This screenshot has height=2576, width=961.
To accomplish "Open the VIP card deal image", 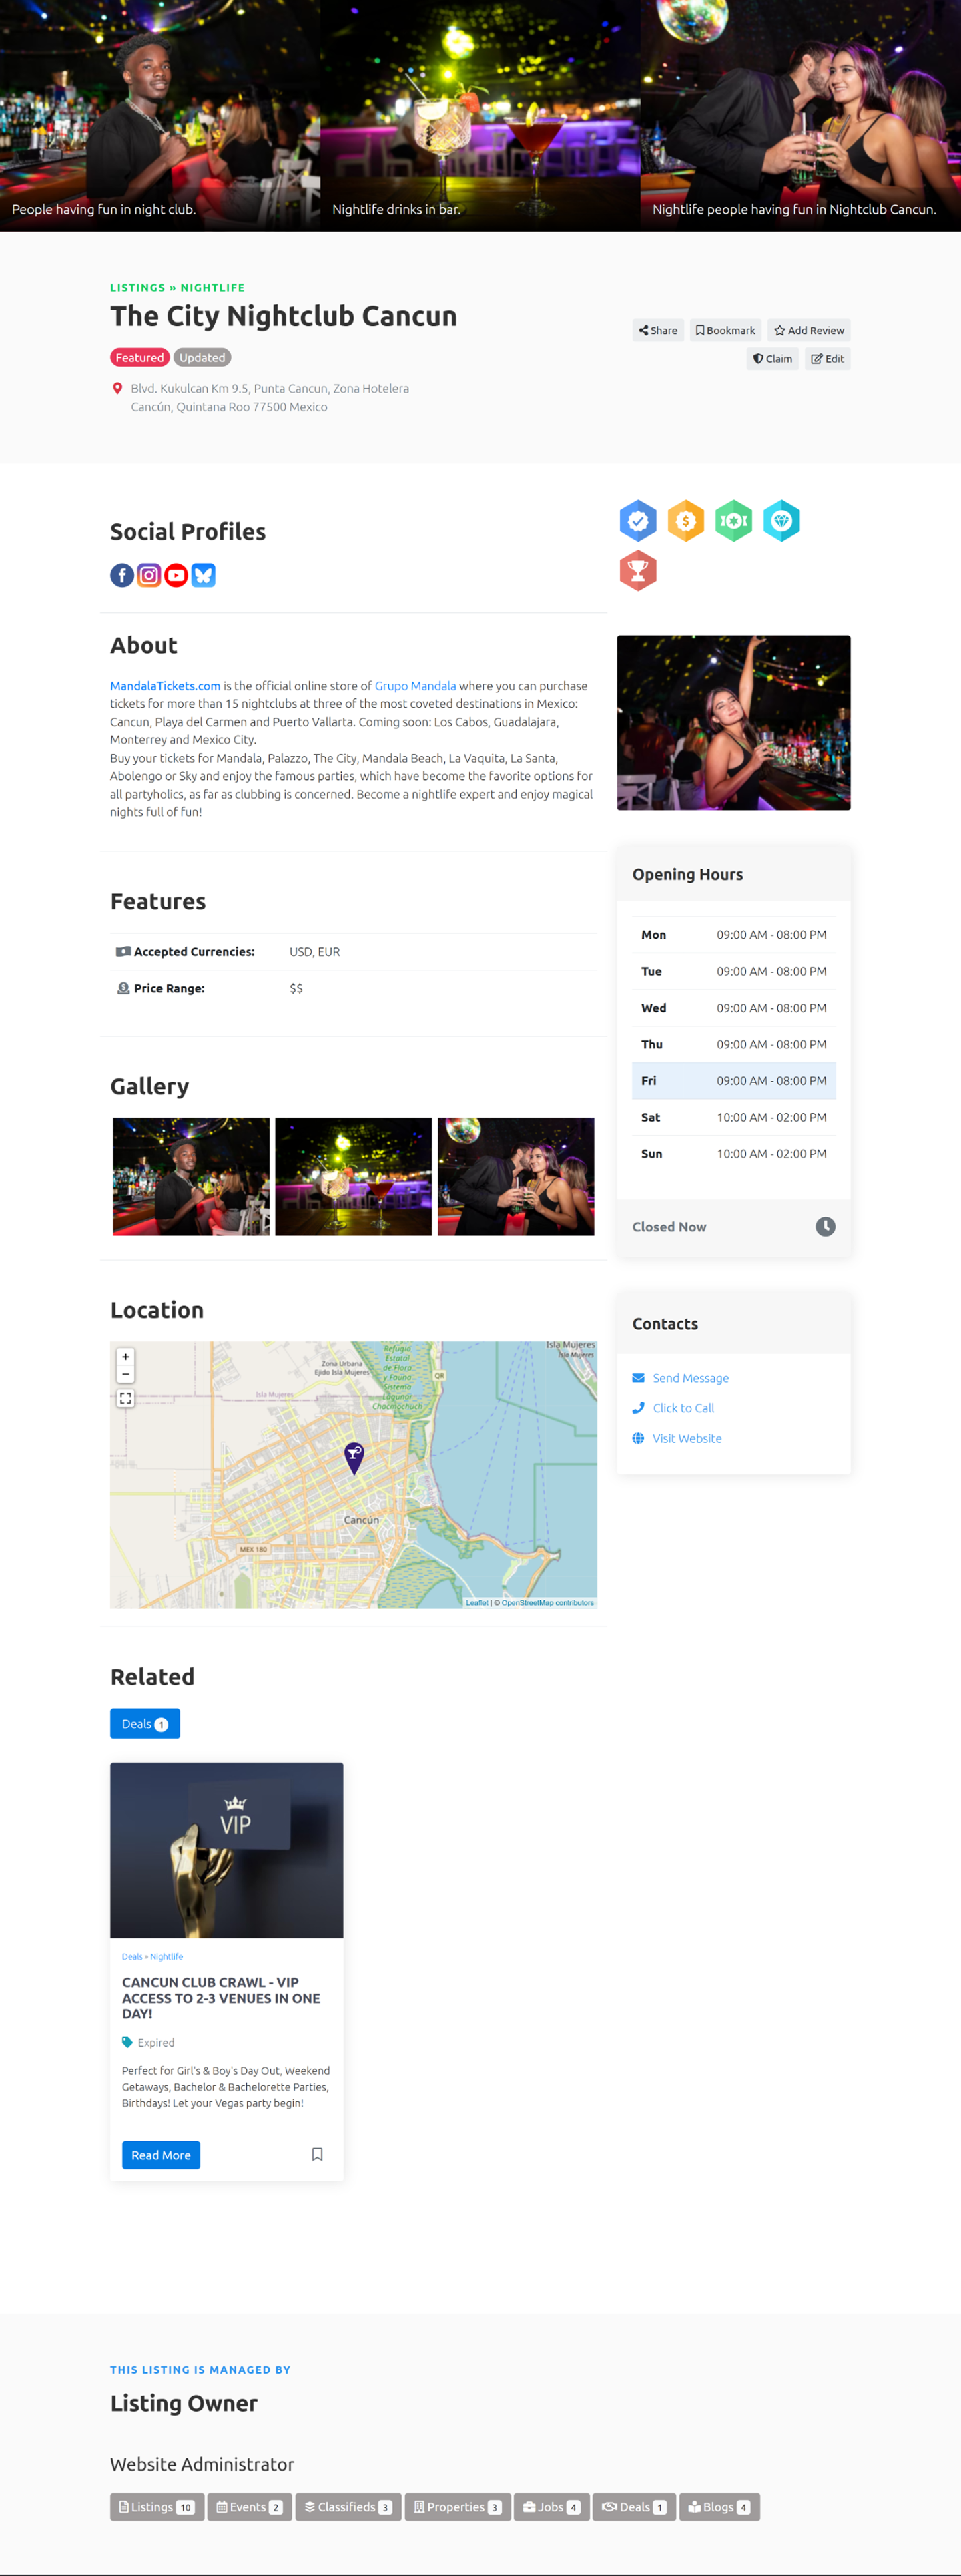I will 227,1850.
